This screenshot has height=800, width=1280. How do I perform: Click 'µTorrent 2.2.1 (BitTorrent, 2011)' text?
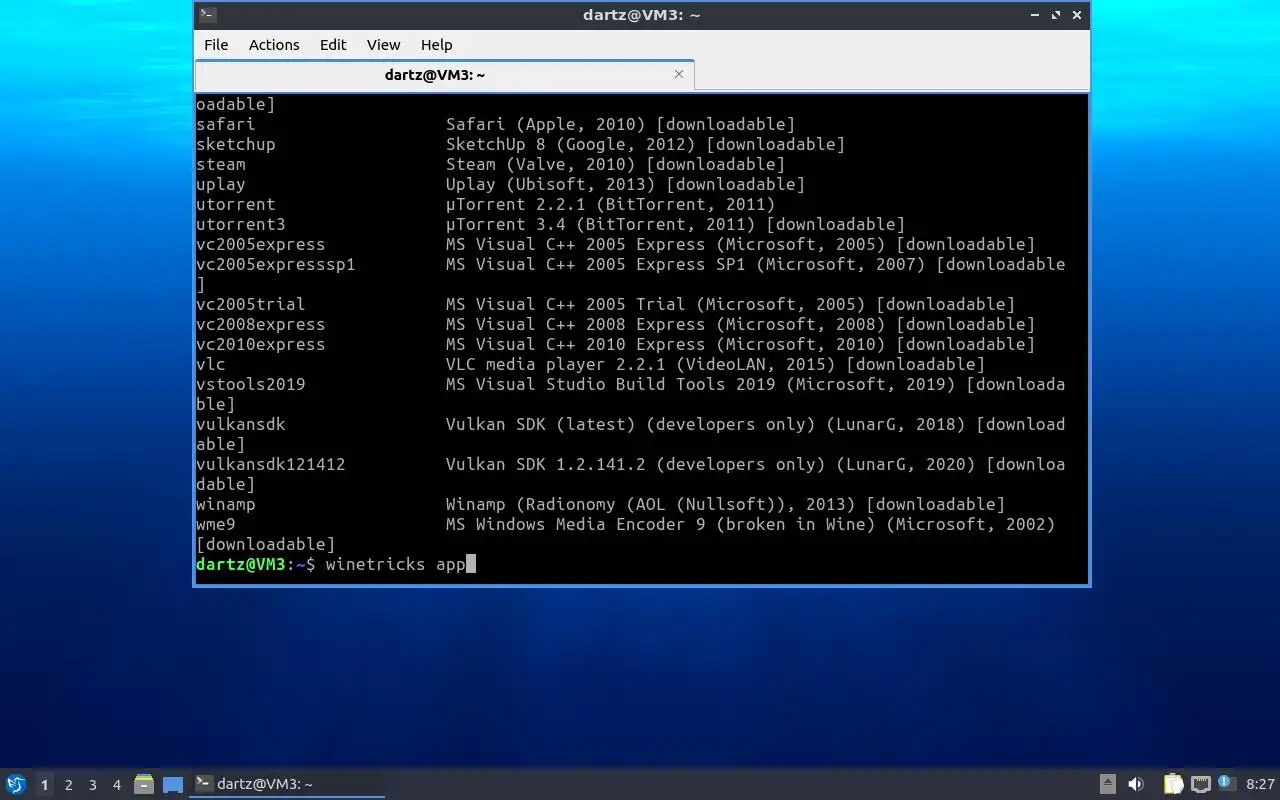(x=610, y=204)
